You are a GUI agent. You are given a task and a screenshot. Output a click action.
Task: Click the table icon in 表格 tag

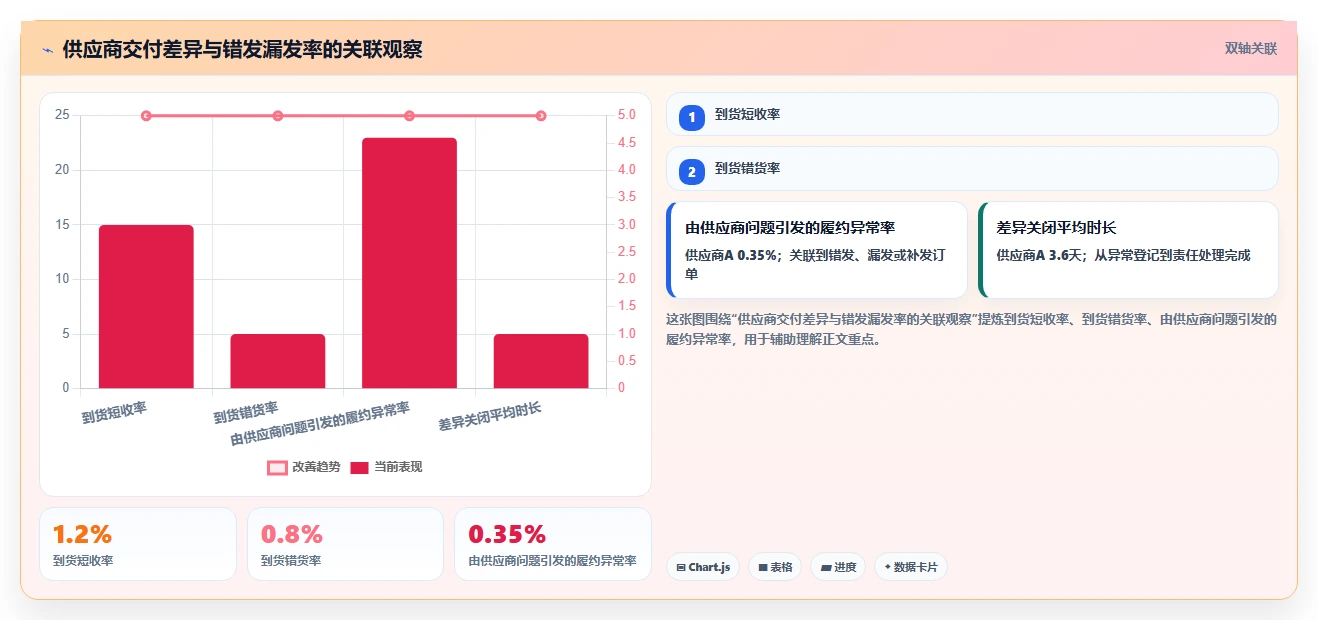[x=763, y=567]
